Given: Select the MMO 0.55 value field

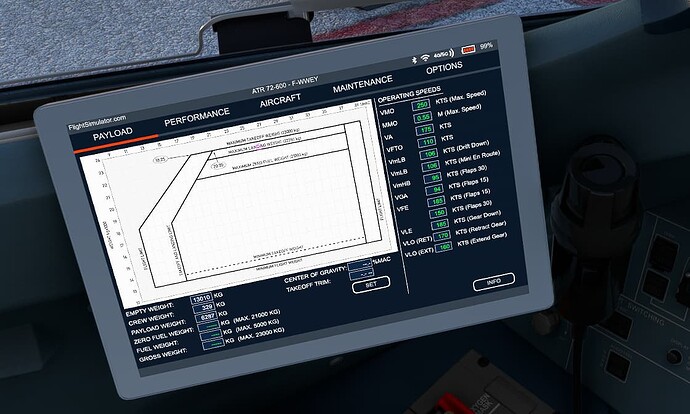Looking at the screenshot, I should point(423,117).
